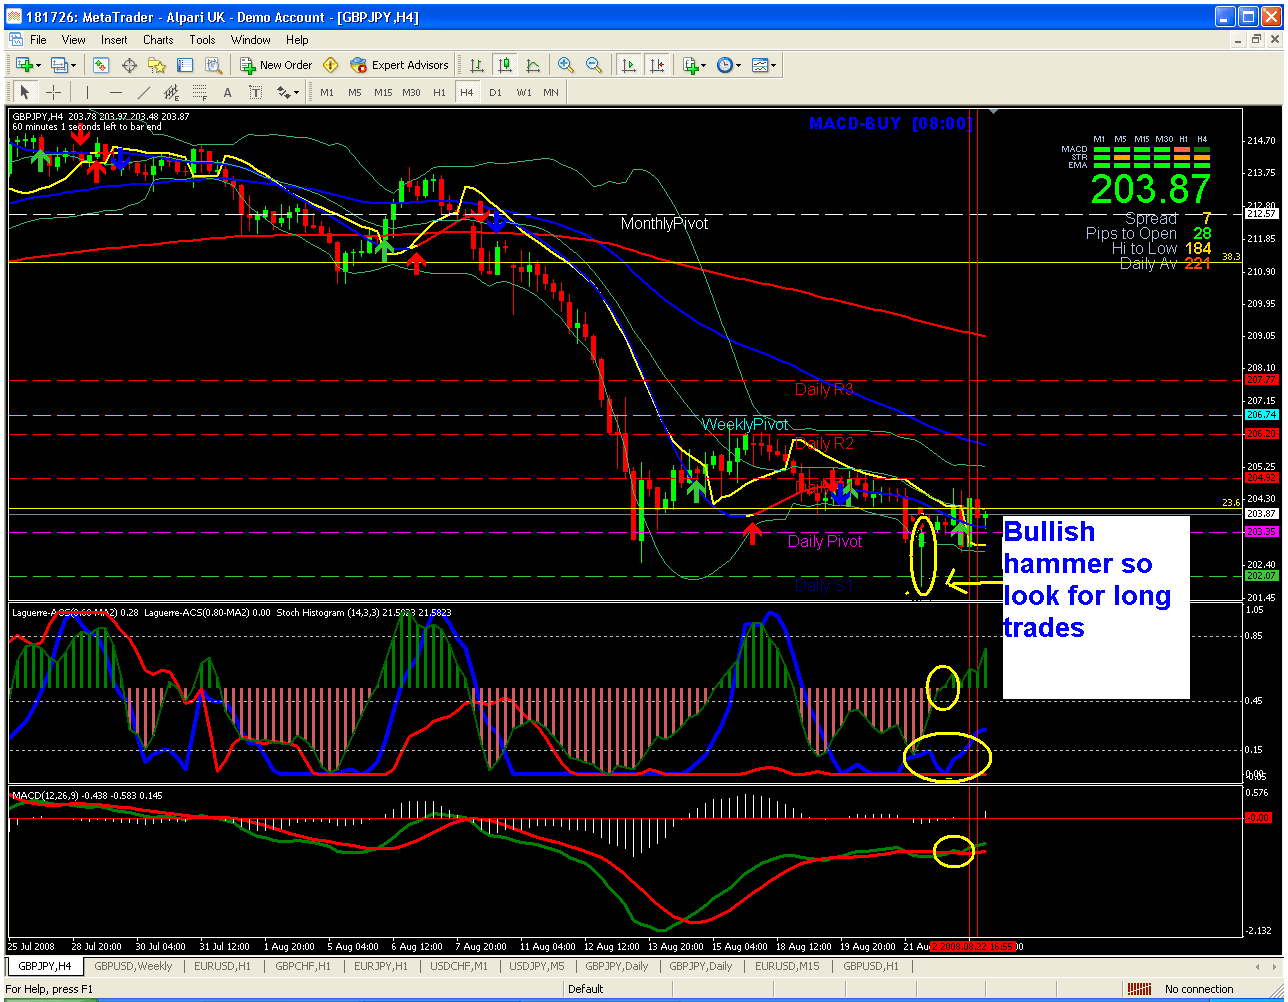Viewport: 1288px width, 1002px height.
Task: Open a New Chart from the toolbar
Action: click(x=23, y=65)
